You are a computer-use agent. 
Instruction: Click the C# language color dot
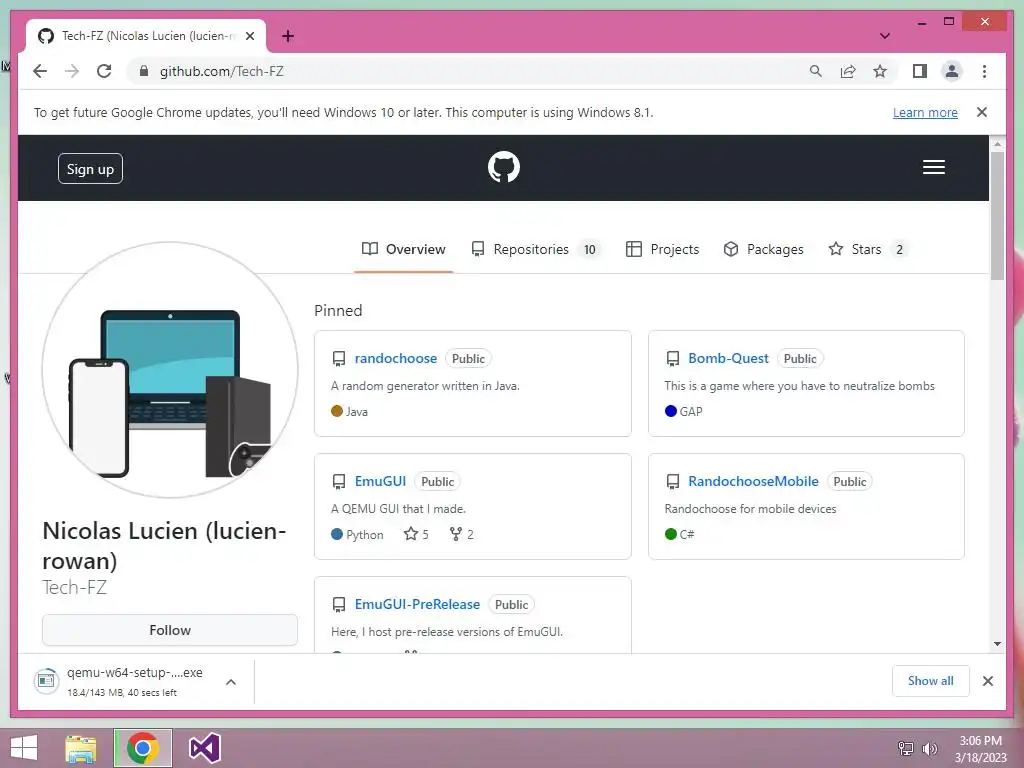(671, 534)
